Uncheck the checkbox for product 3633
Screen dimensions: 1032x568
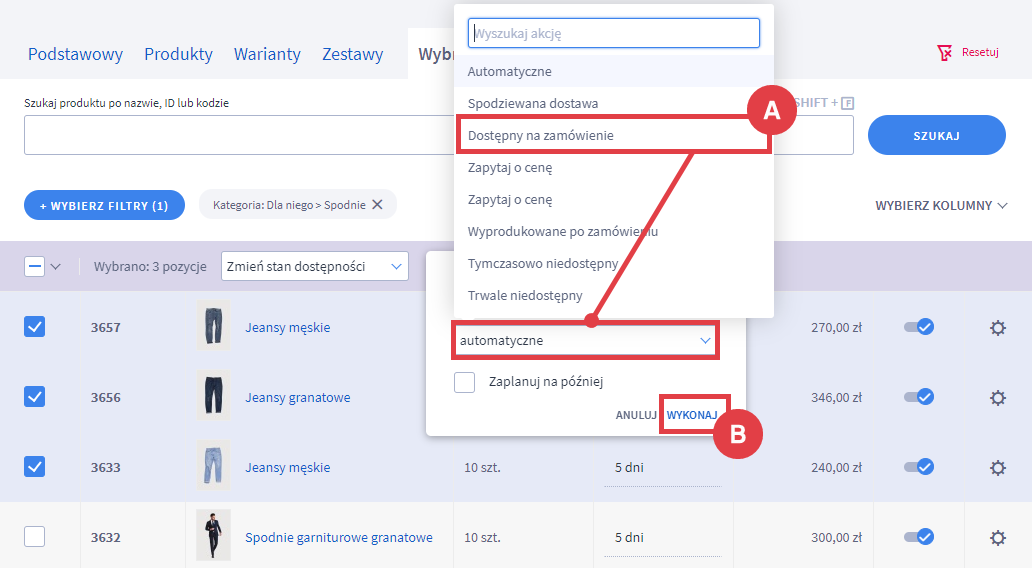(34, 467)
